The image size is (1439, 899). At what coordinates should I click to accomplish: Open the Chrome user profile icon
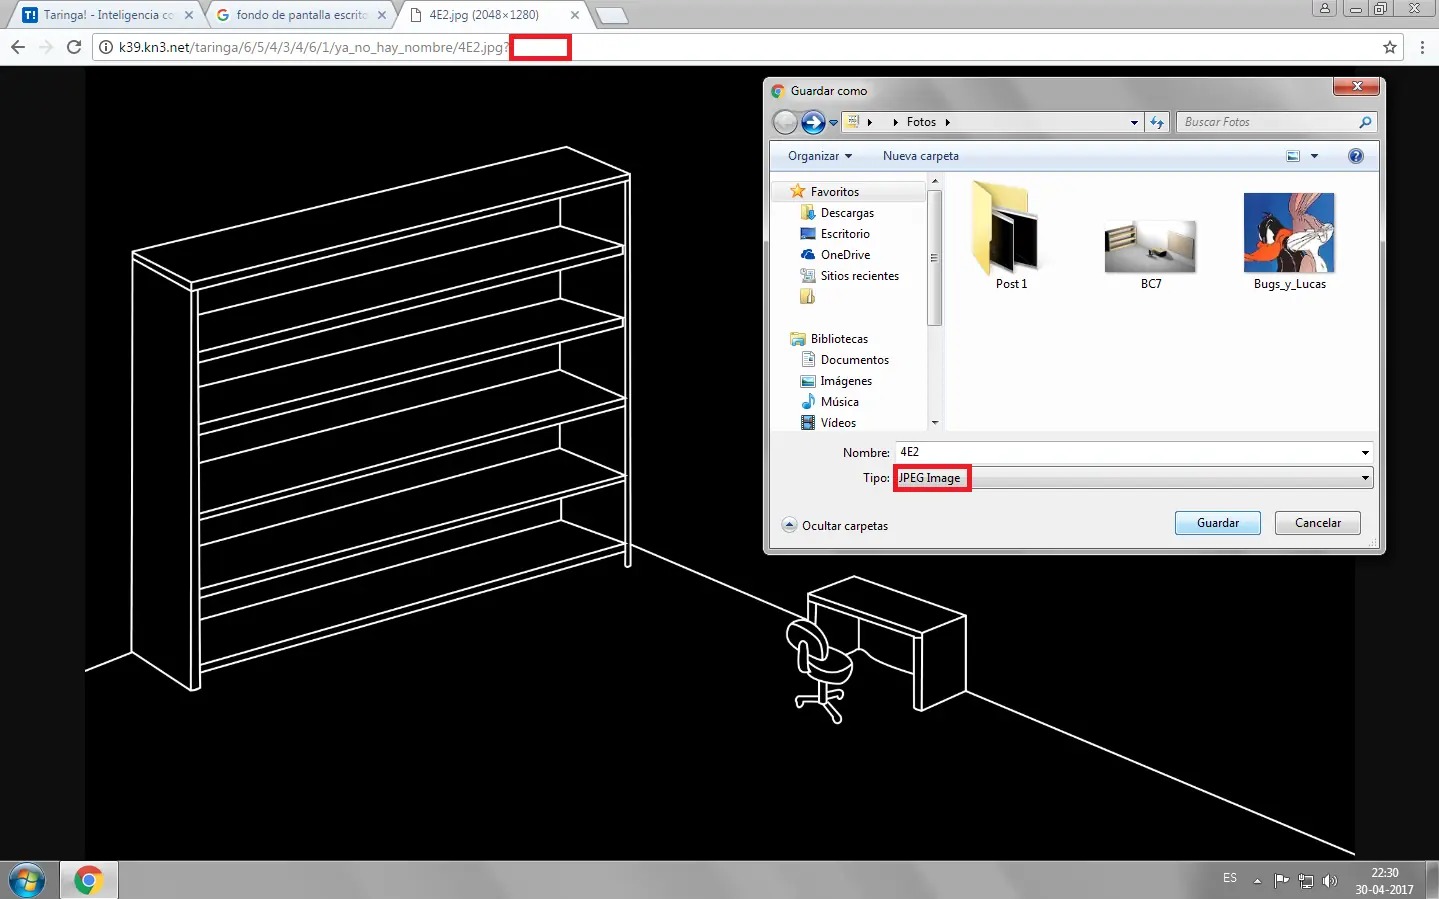pyautogui.click(x=1324, y=8)
